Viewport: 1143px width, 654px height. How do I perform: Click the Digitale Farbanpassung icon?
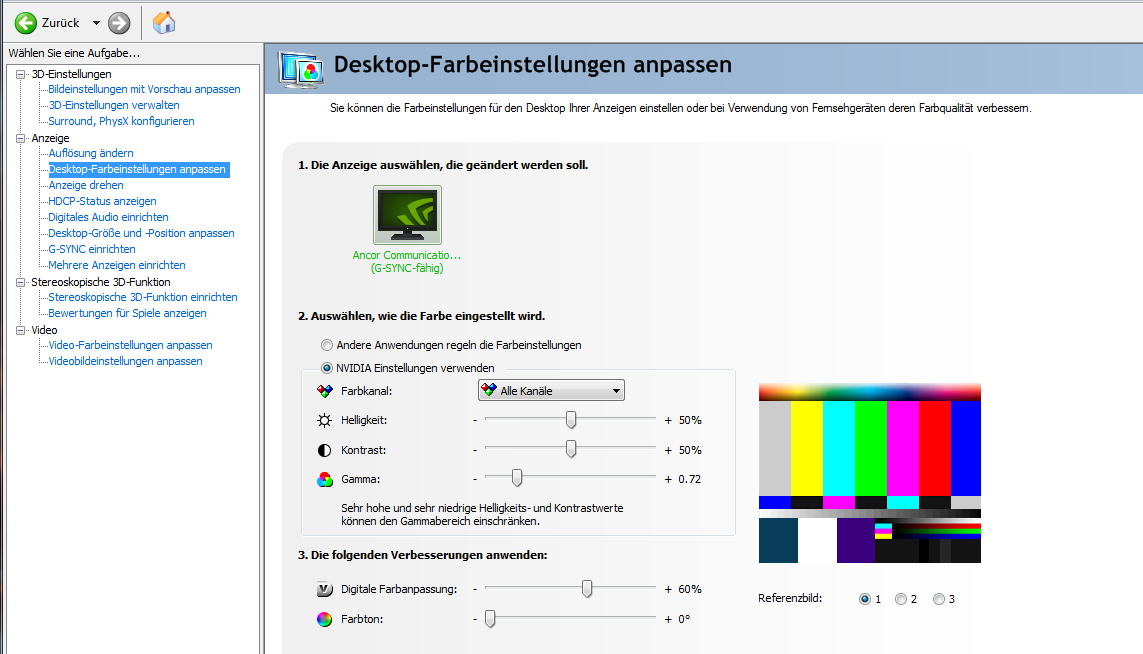(x=324, y=589)
